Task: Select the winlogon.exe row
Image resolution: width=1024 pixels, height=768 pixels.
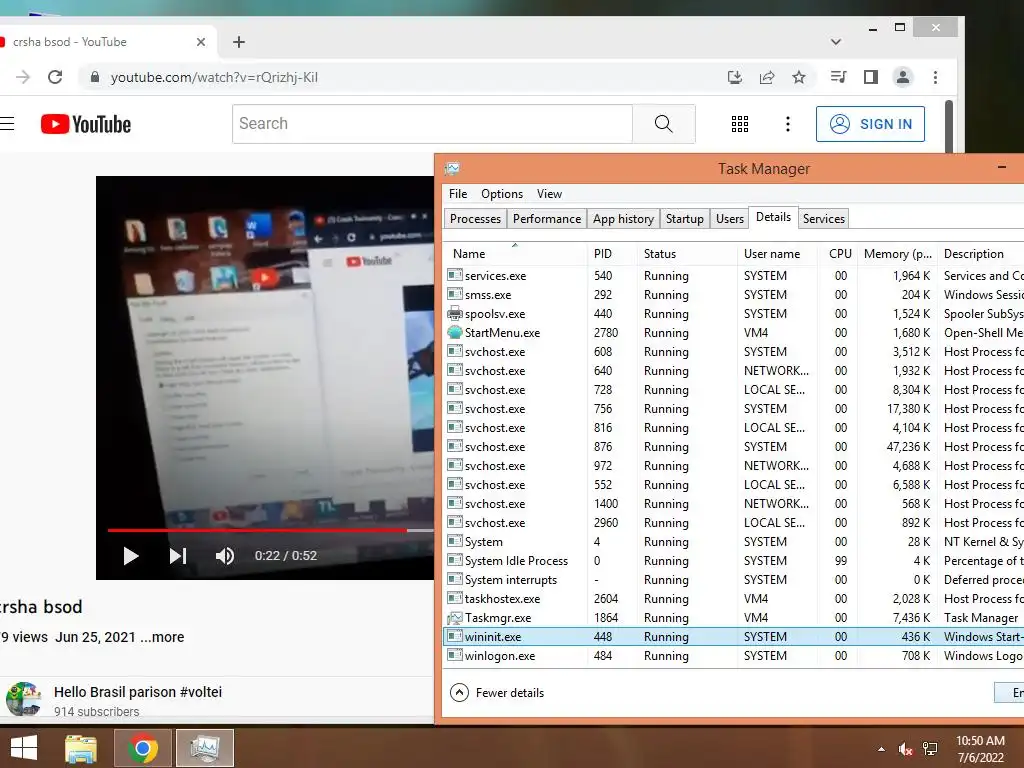Action: pyautogui.click(x=733, y=655)
